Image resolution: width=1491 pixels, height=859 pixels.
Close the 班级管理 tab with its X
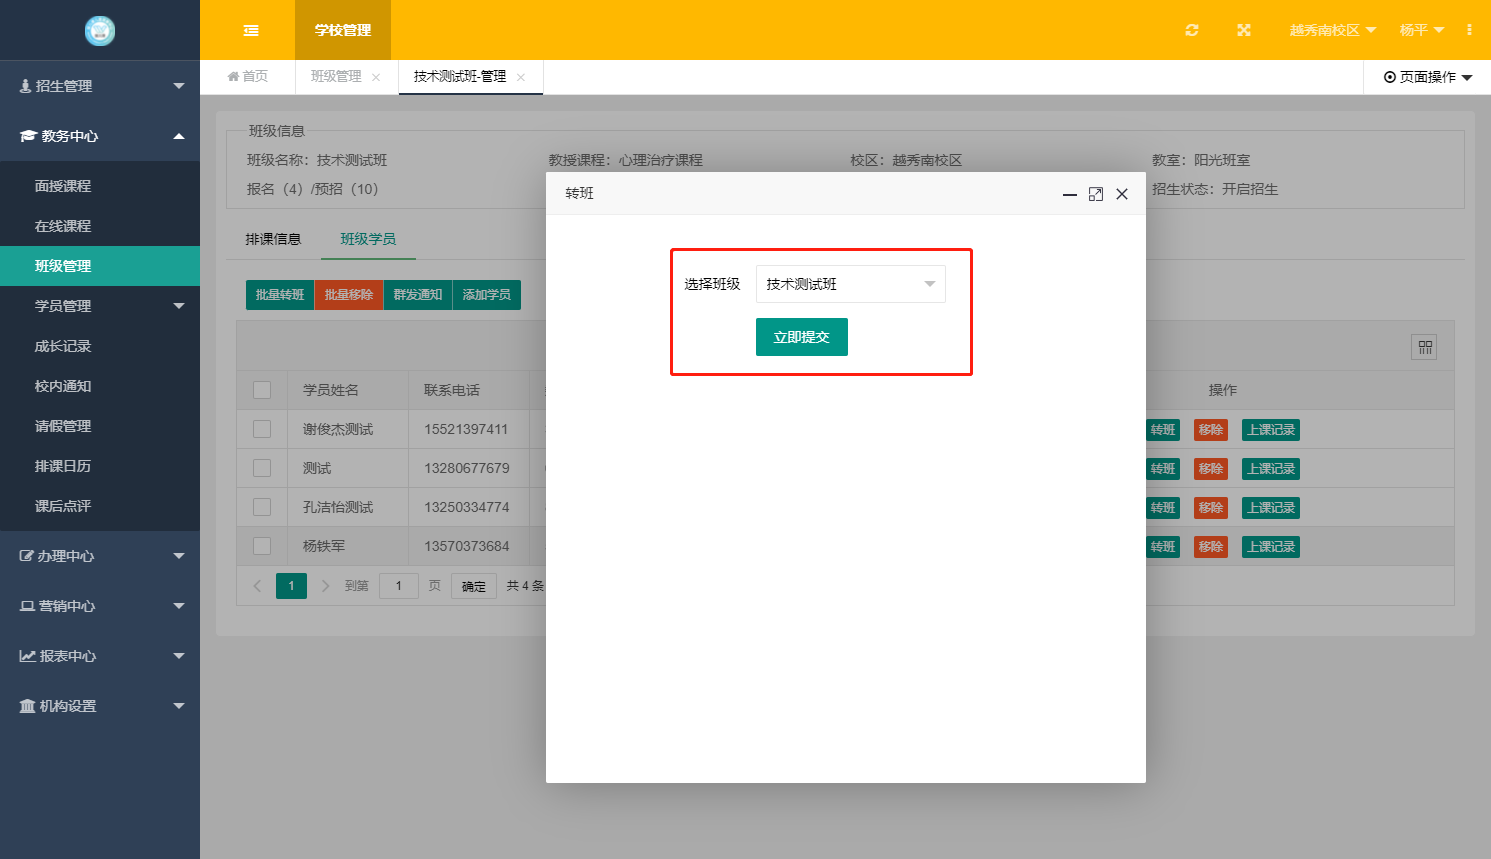tap(376, 77)
